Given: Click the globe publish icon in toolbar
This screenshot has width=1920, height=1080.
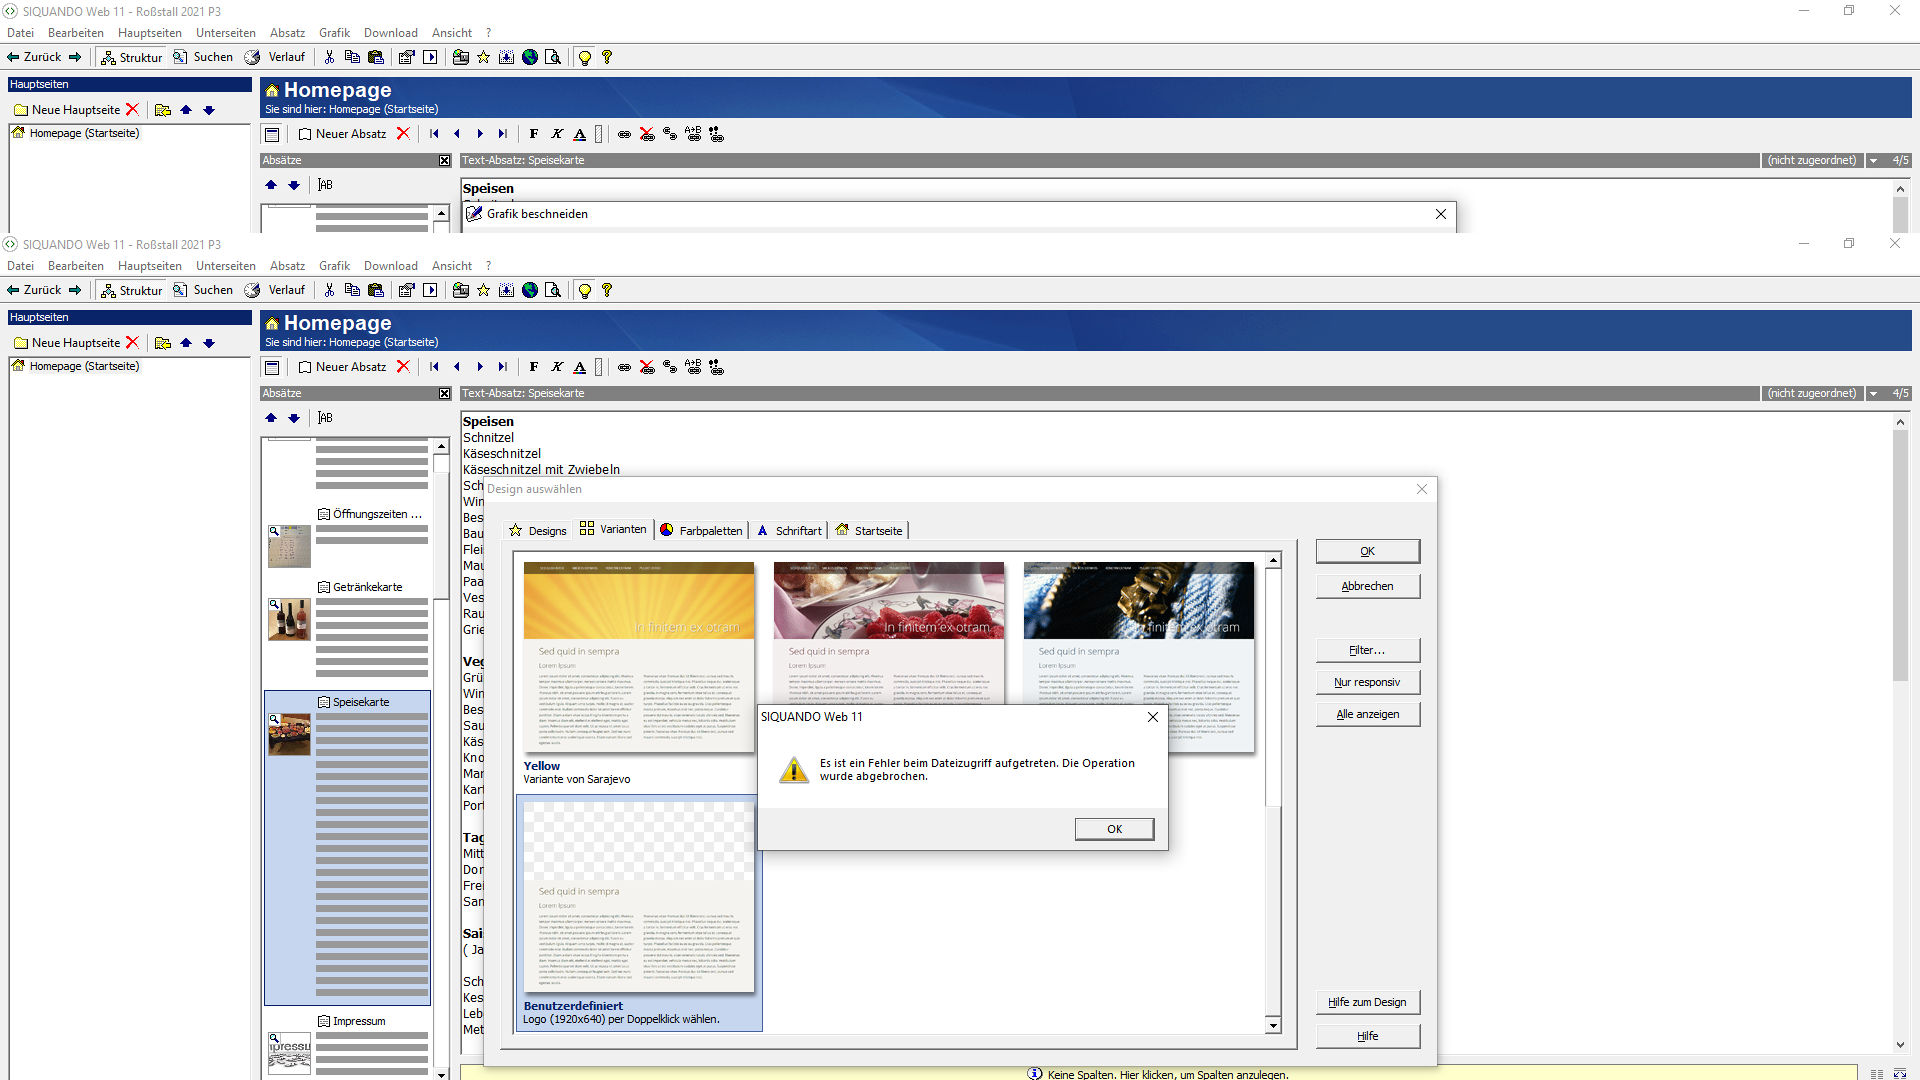Looking at the screenshot, I should pyautogui.click(x=530, y=290).
